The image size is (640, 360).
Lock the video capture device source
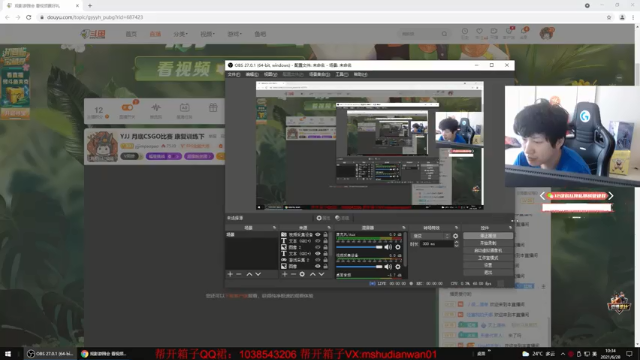point(325,234)
